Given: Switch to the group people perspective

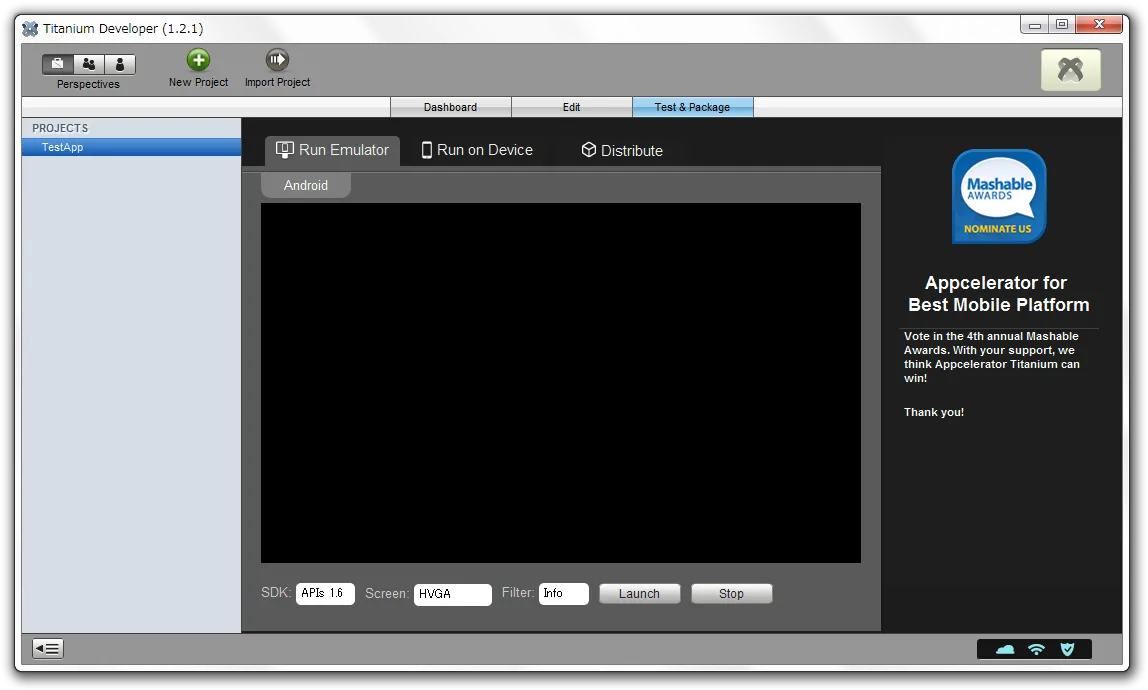Looking at the screenshot, I should click(x=89, y=64).
